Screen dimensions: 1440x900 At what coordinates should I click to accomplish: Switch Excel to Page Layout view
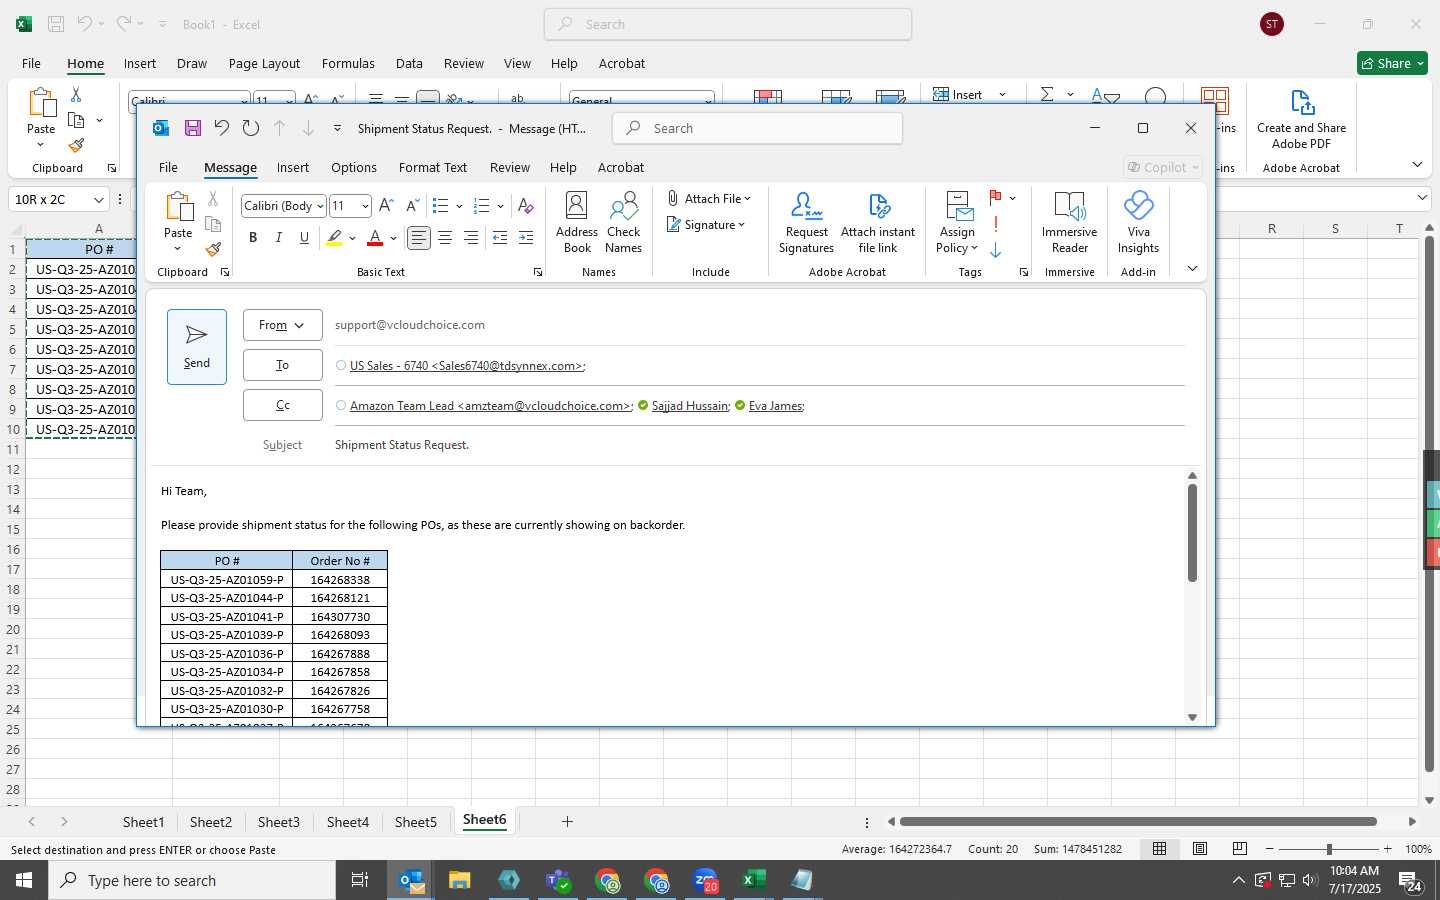1199,849
